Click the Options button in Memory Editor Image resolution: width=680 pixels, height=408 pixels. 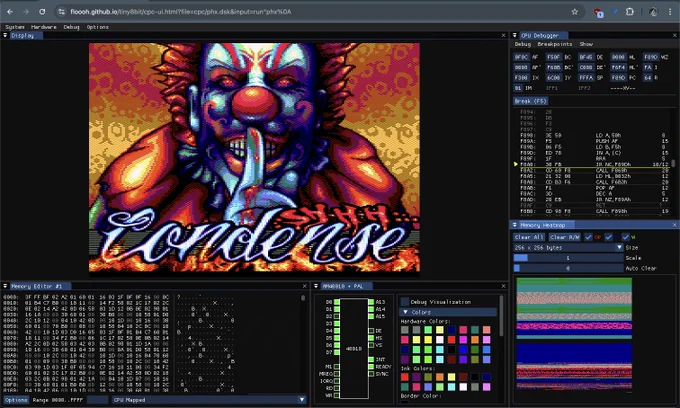[16, 399]
